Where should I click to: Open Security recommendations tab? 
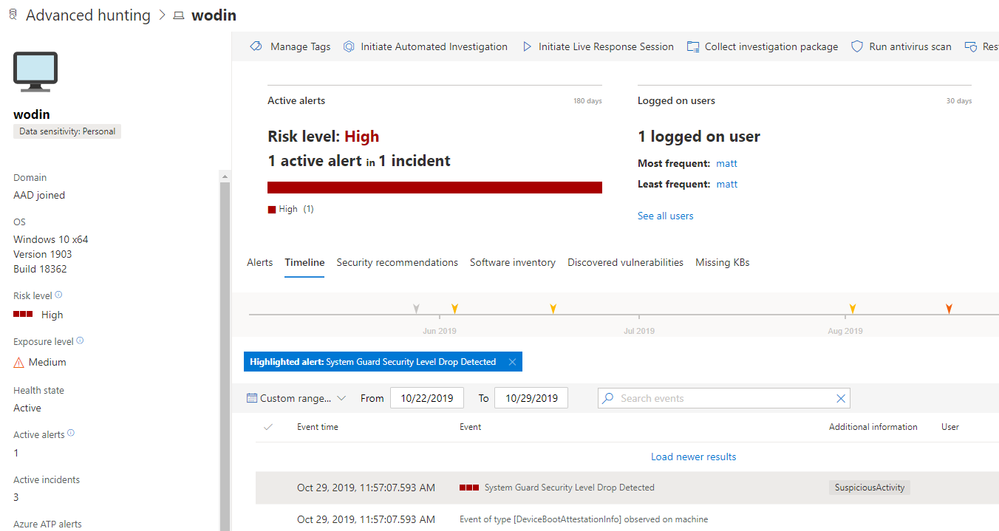click(x=397, y=262)
